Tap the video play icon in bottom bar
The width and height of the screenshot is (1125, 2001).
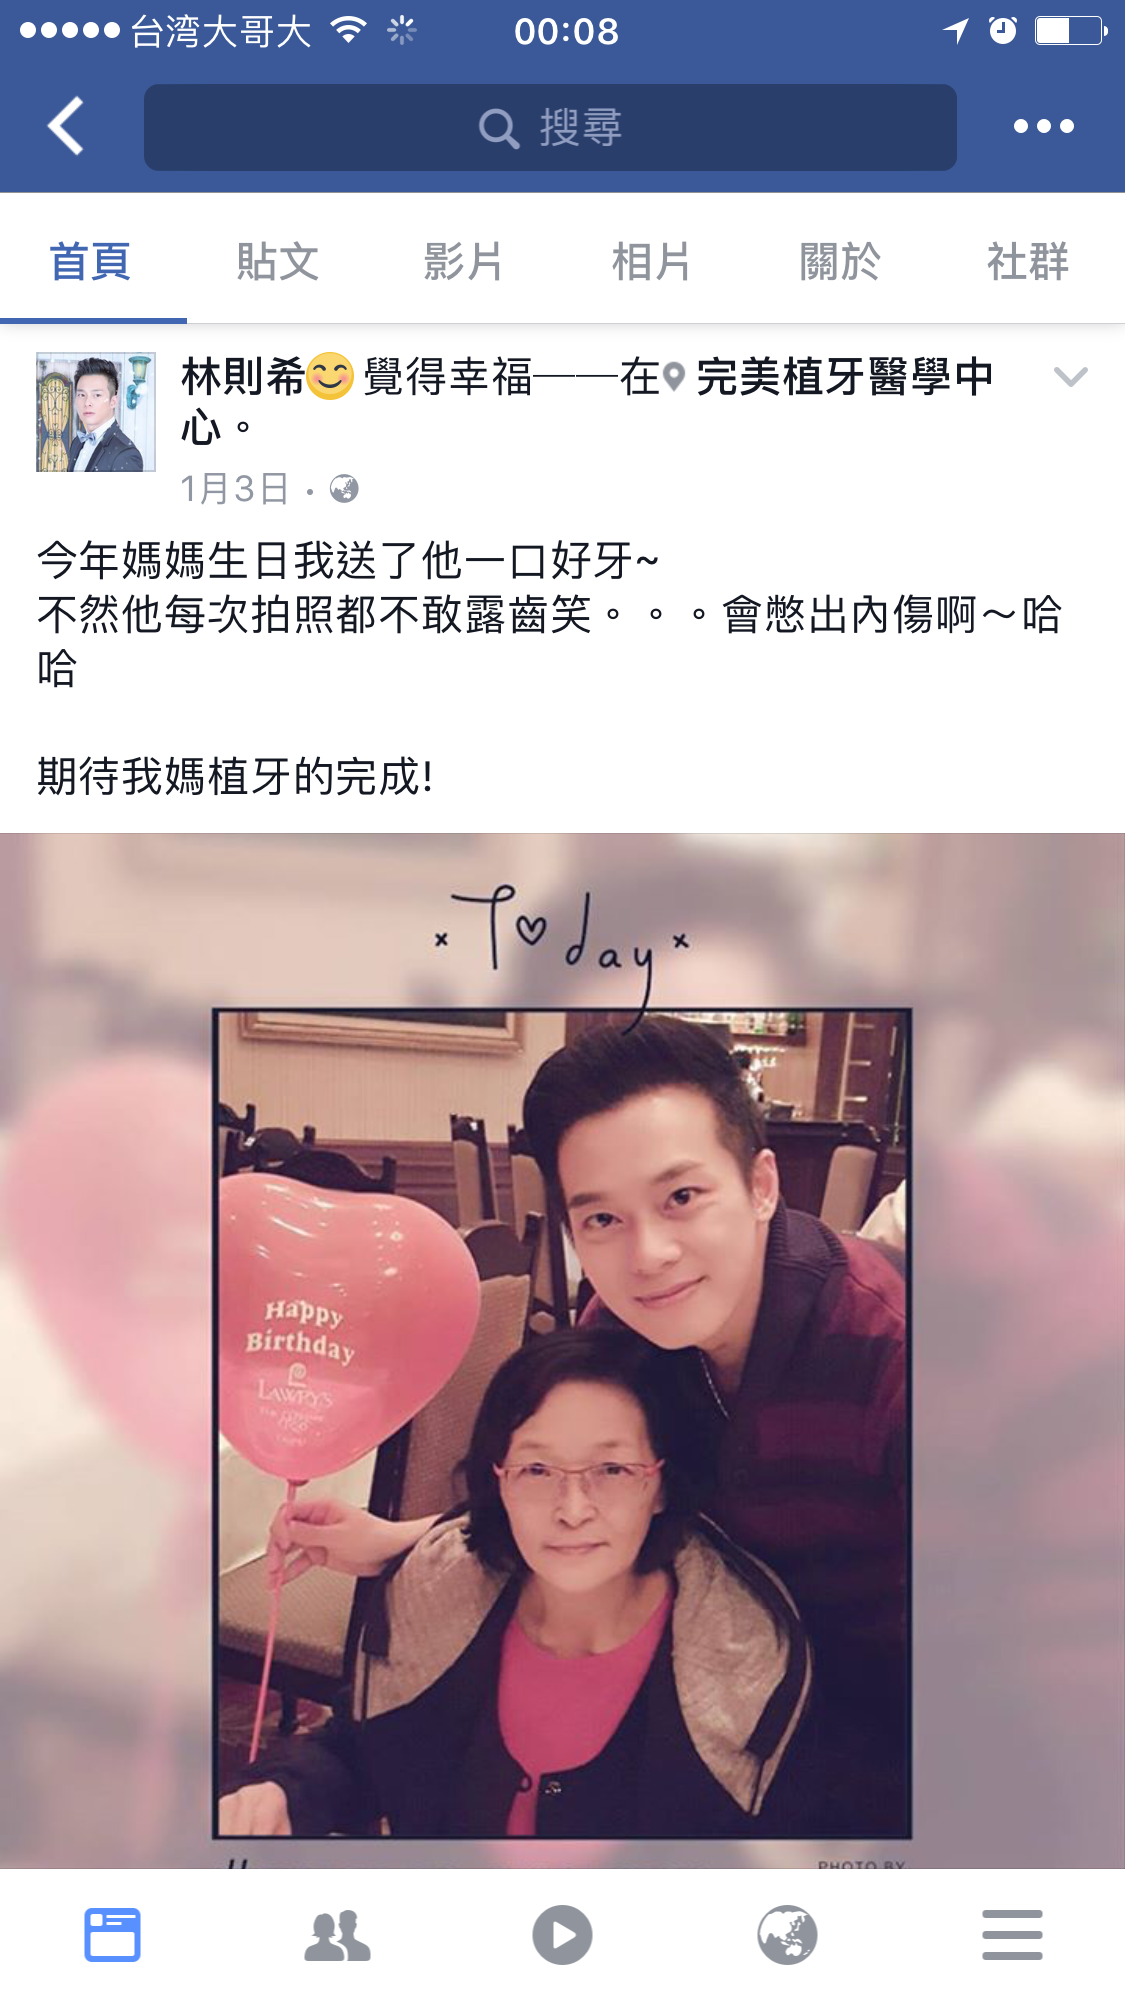coord(562,1935)
